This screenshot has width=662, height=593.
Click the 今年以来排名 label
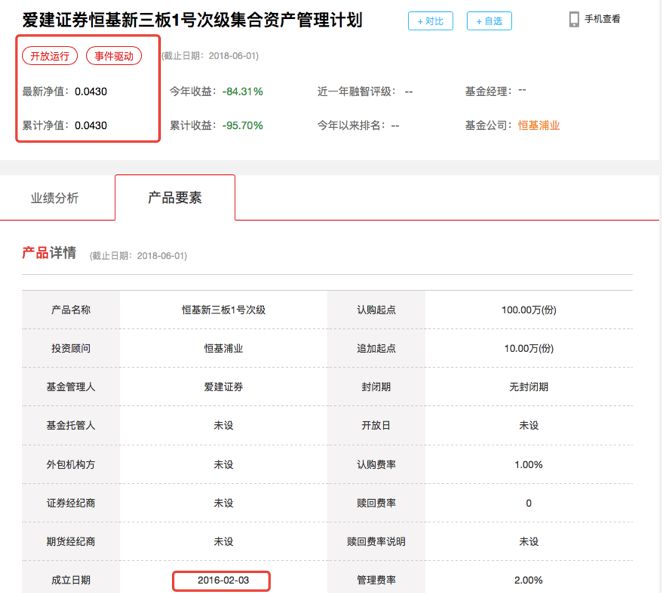point(351,125)
